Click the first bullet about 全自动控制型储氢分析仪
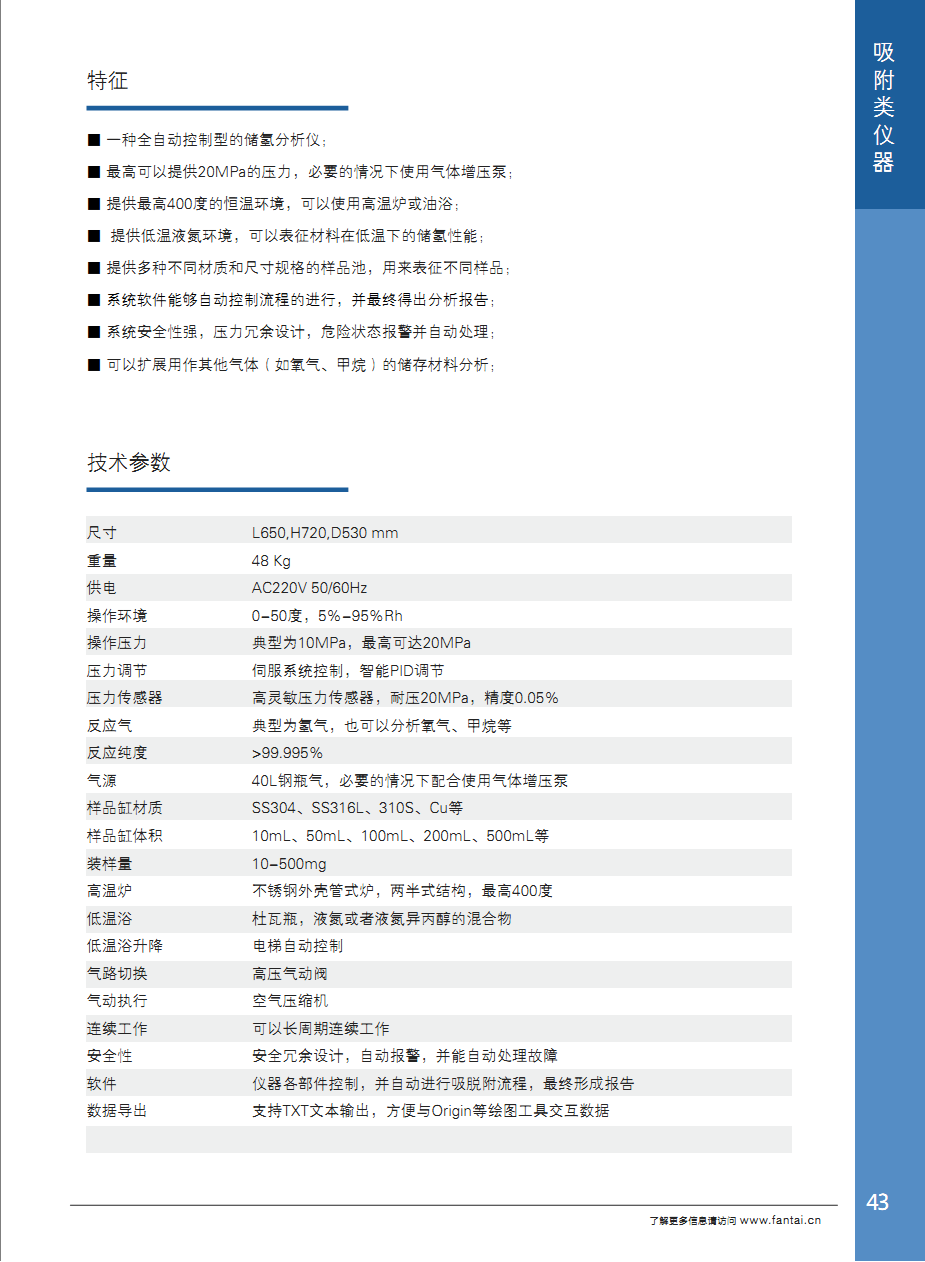The image size is (925, 1262). [x=216, y=141]
